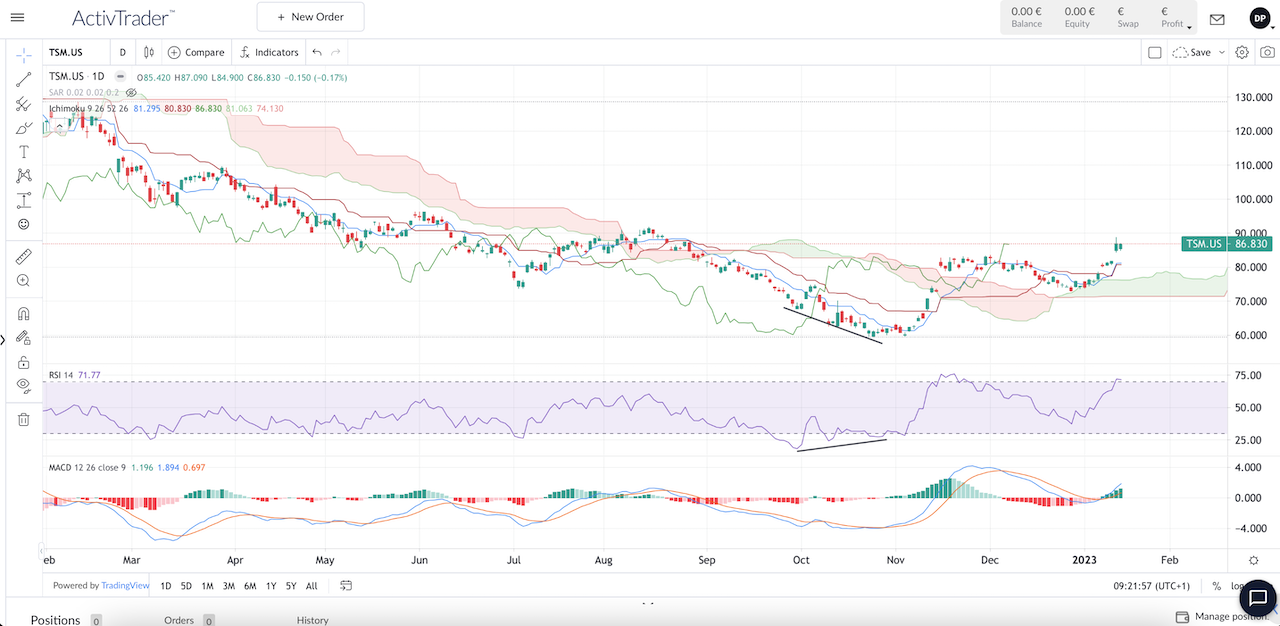Screen dimensions: 1280x626
Task: Expand the left side panel arrow
Action: pos(3,340)
